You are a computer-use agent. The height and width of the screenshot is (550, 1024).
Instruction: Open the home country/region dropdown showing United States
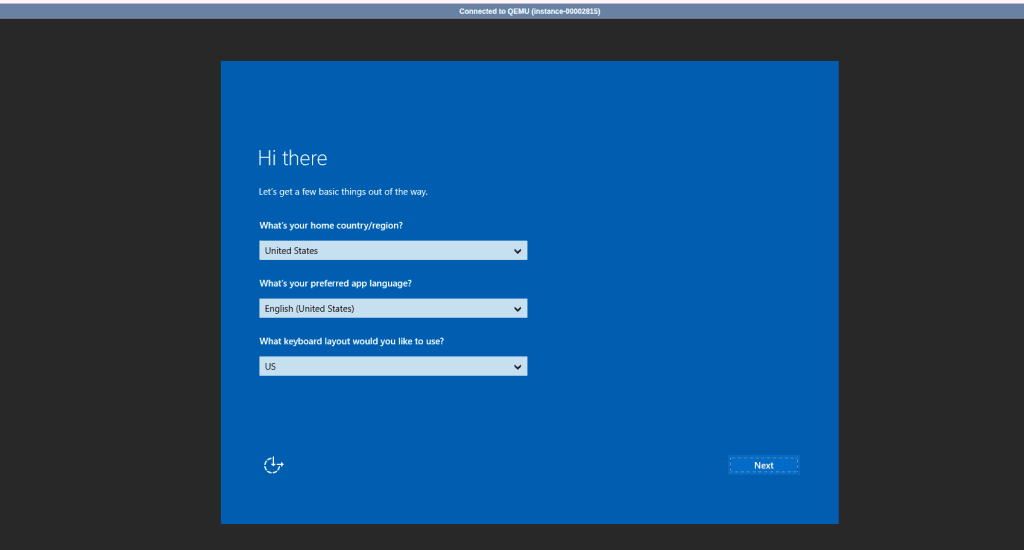393,250
